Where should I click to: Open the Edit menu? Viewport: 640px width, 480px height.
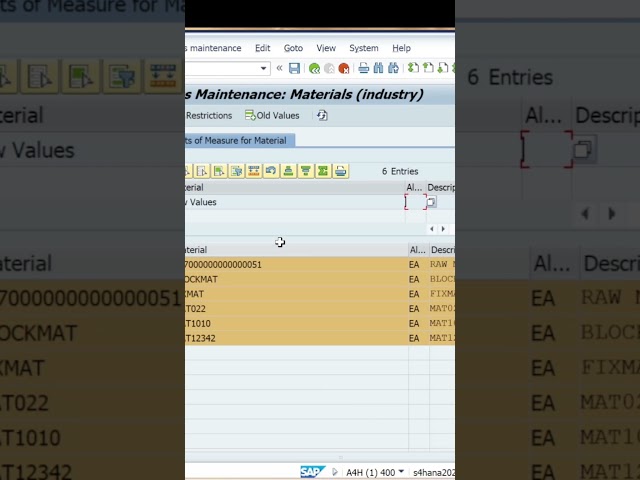[262, 48]
